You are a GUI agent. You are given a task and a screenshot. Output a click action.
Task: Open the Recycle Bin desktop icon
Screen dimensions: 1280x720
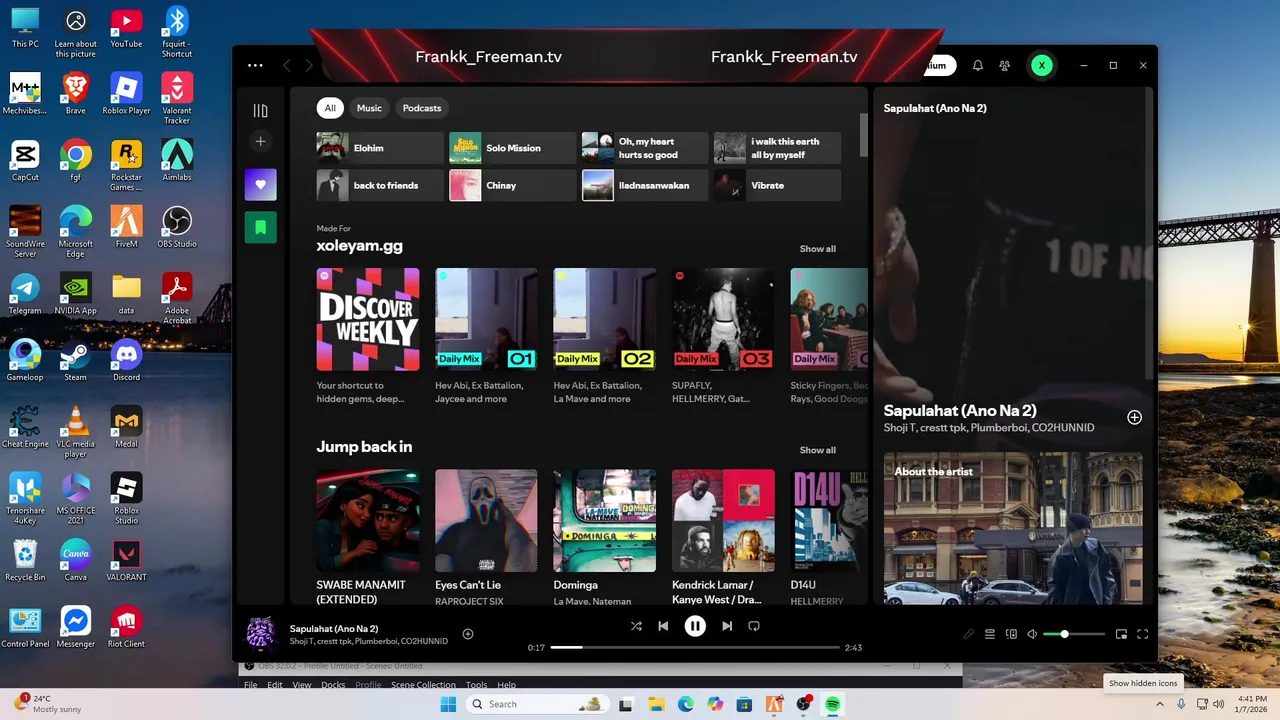click(x=25, y=560)
